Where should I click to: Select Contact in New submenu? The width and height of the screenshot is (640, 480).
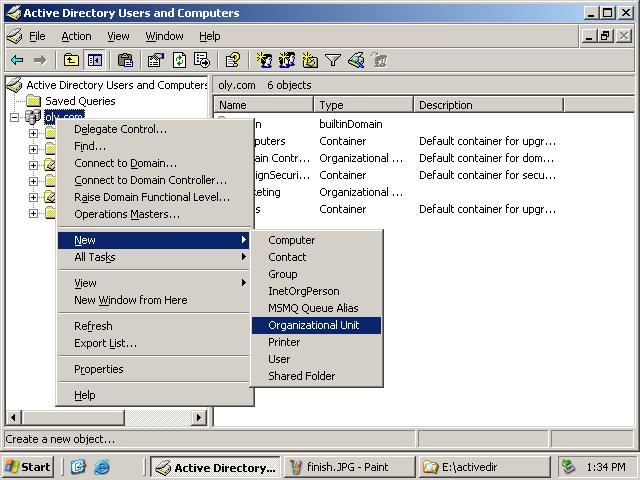pos(316,257)
